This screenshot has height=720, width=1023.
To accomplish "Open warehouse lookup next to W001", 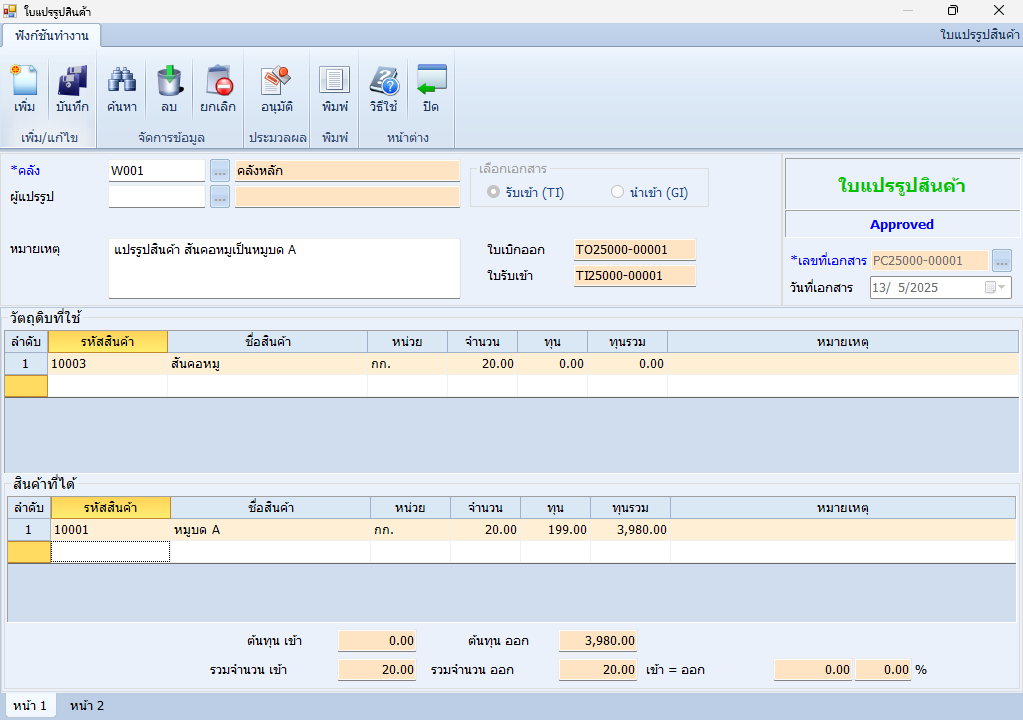I will pos(220,171).
